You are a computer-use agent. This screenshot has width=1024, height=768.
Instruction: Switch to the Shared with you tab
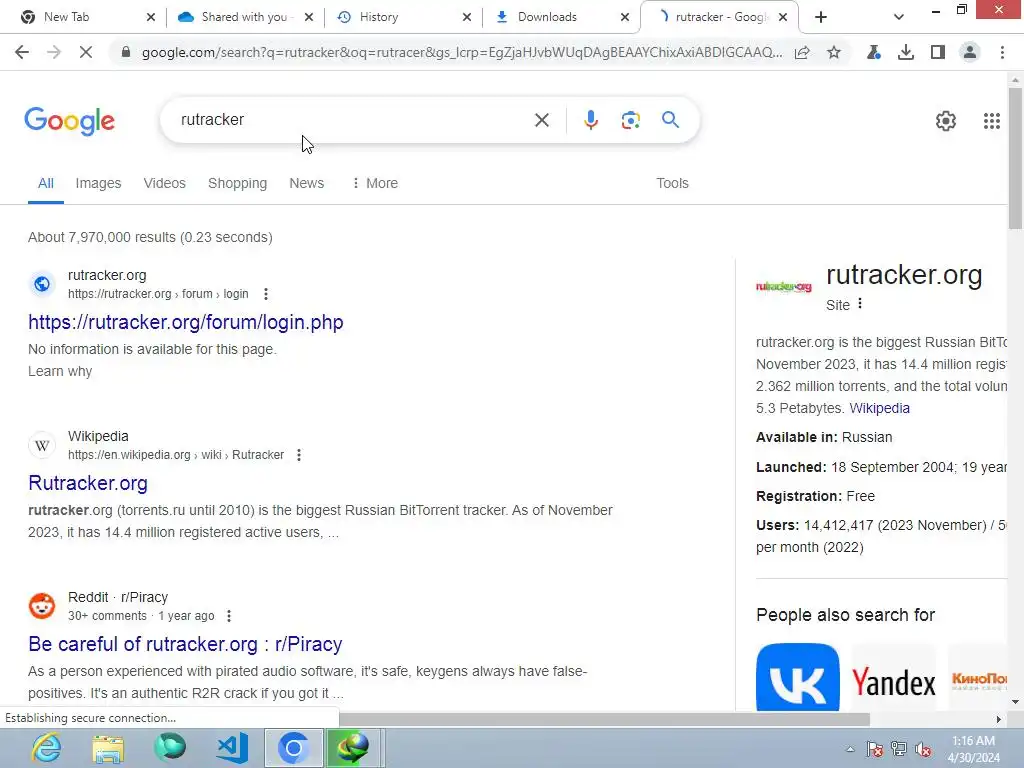[247, 17]
